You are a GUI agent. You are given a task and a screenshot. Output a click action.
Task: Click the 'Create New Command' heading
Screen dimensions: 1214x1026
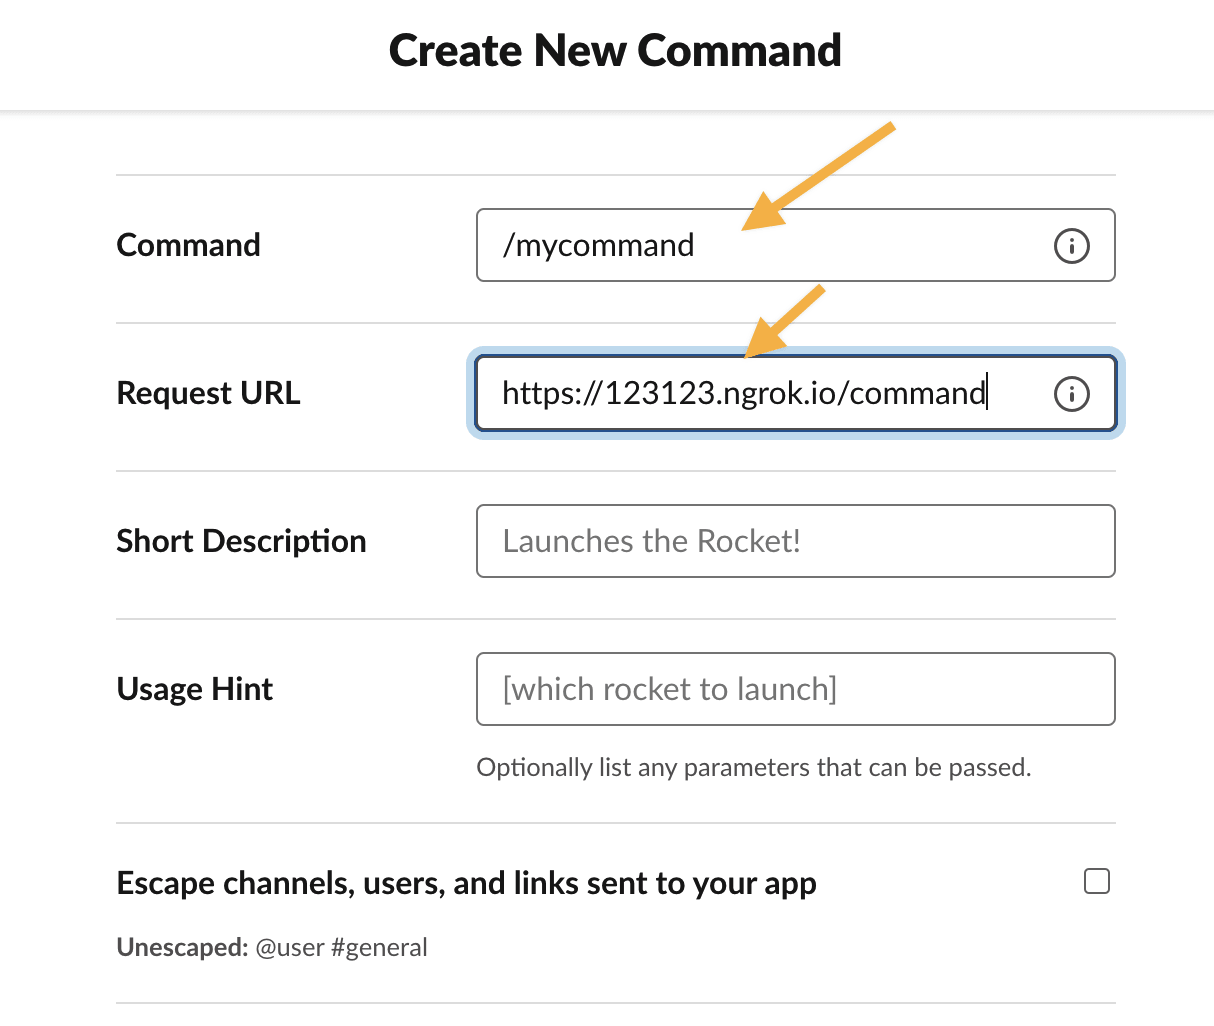pyautogui.click(x=614, y=50)
